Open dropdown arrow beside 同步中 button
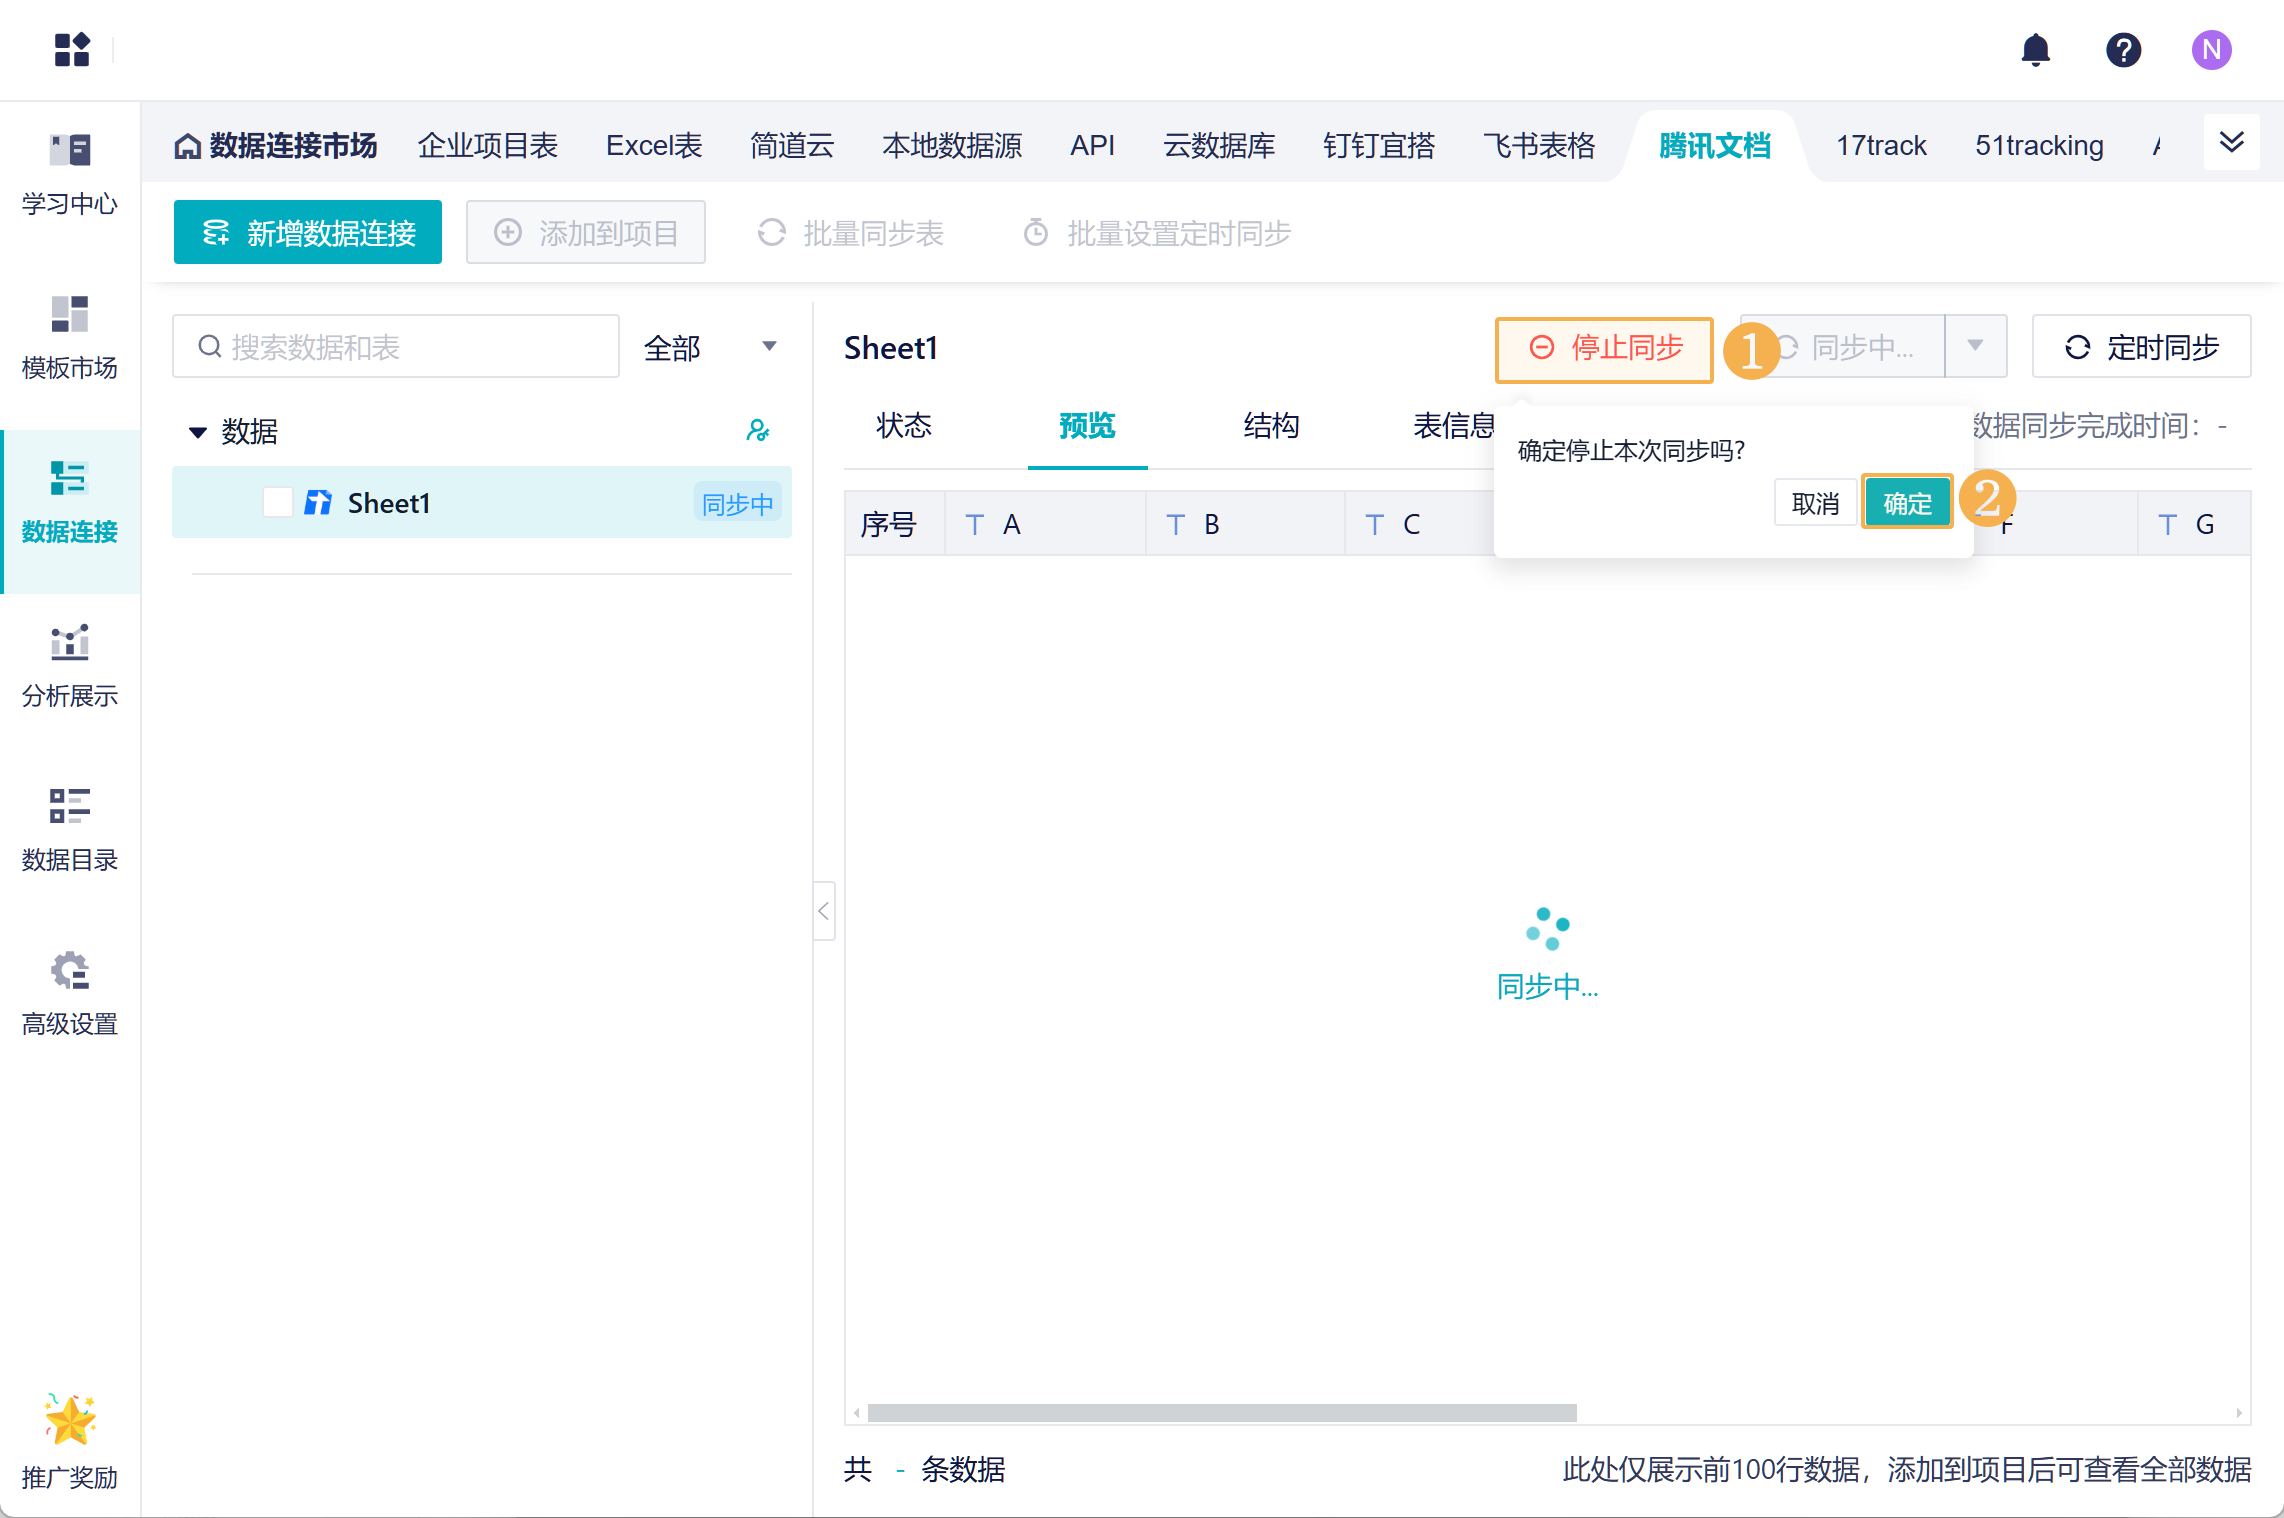The height and width of the screenshot is (1518, 2284). (1975, 346)
